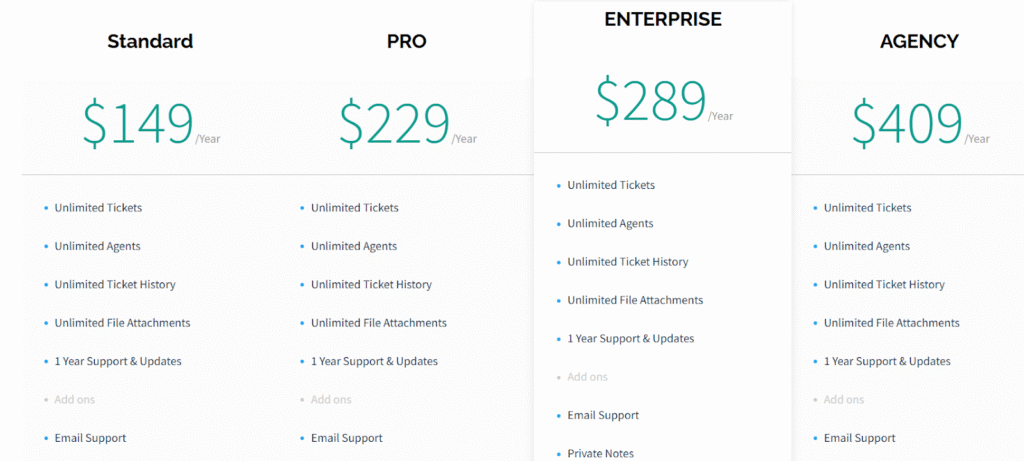Select the PRO plan heading
Screen dimensions: 1024x461
[x=406, y=42]
